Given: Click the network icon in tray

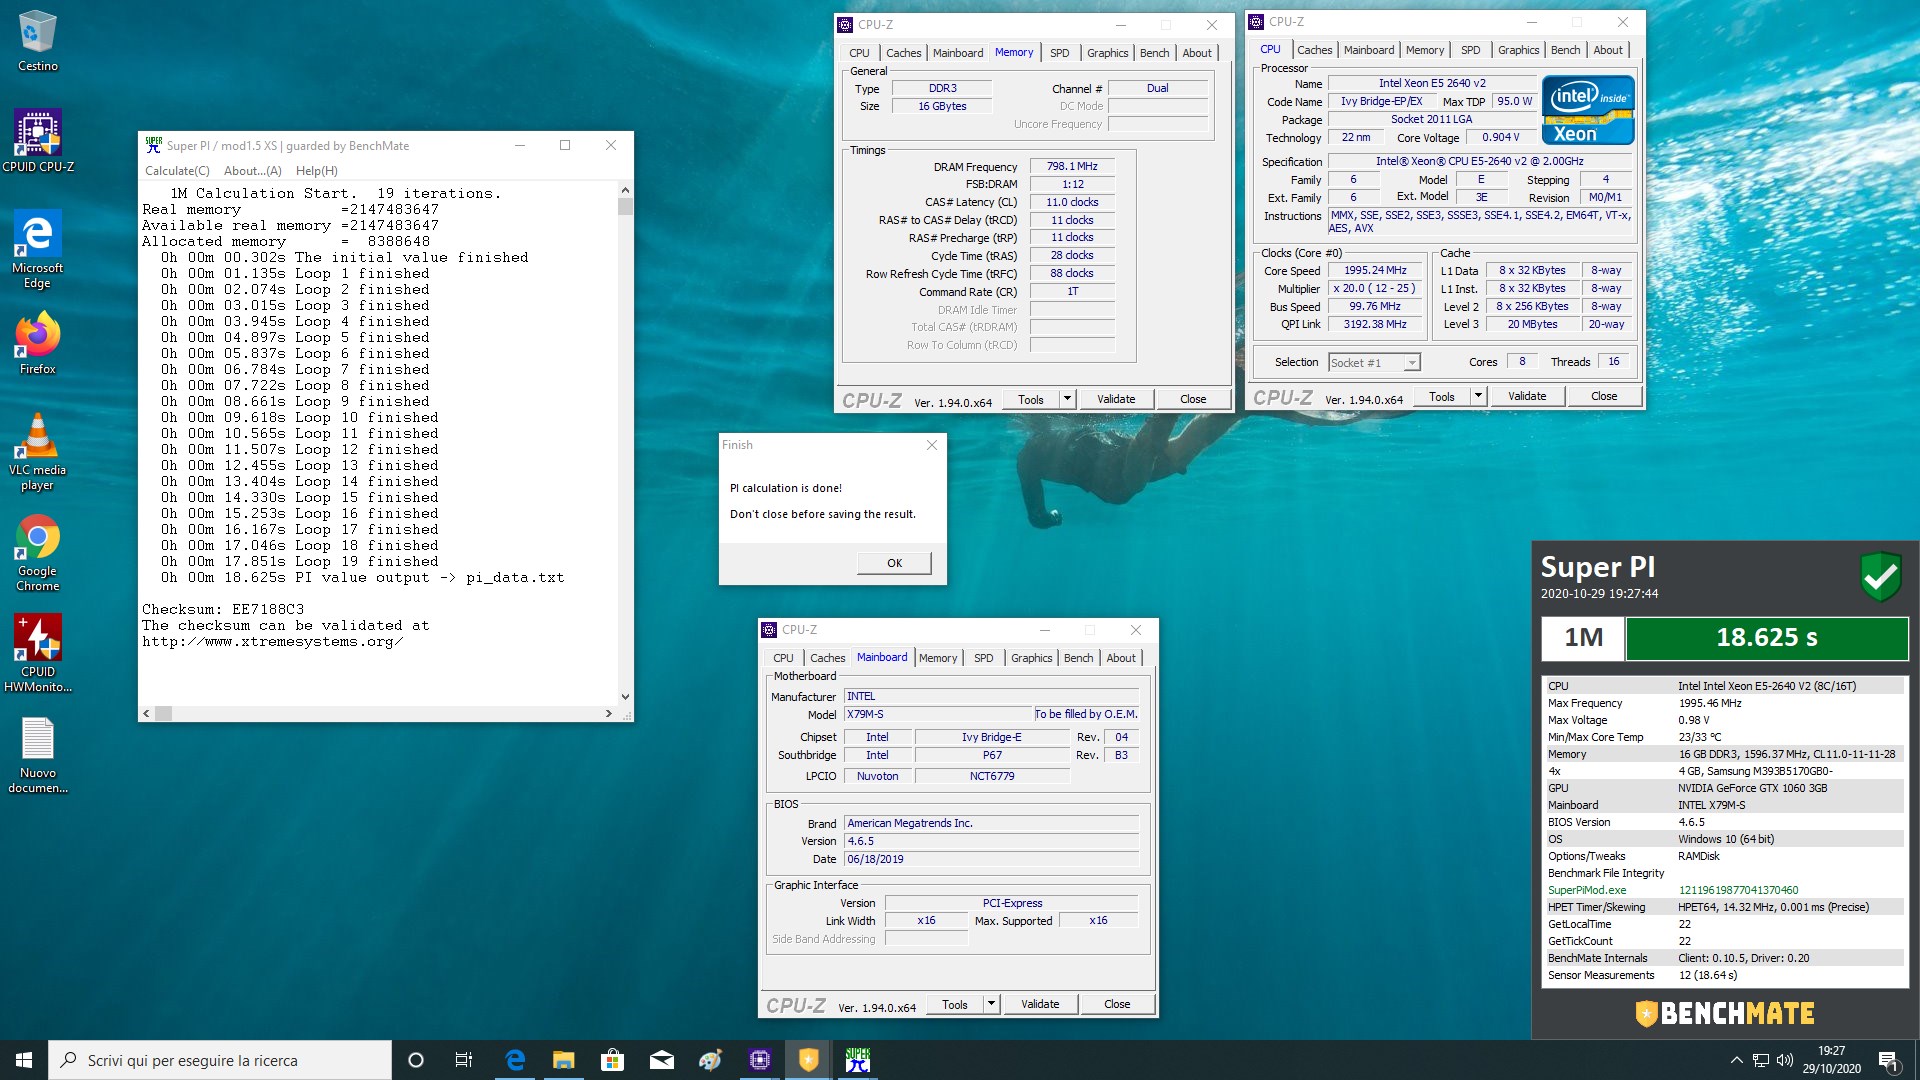Looking at the screenshot, I should coord(1761,1060).
